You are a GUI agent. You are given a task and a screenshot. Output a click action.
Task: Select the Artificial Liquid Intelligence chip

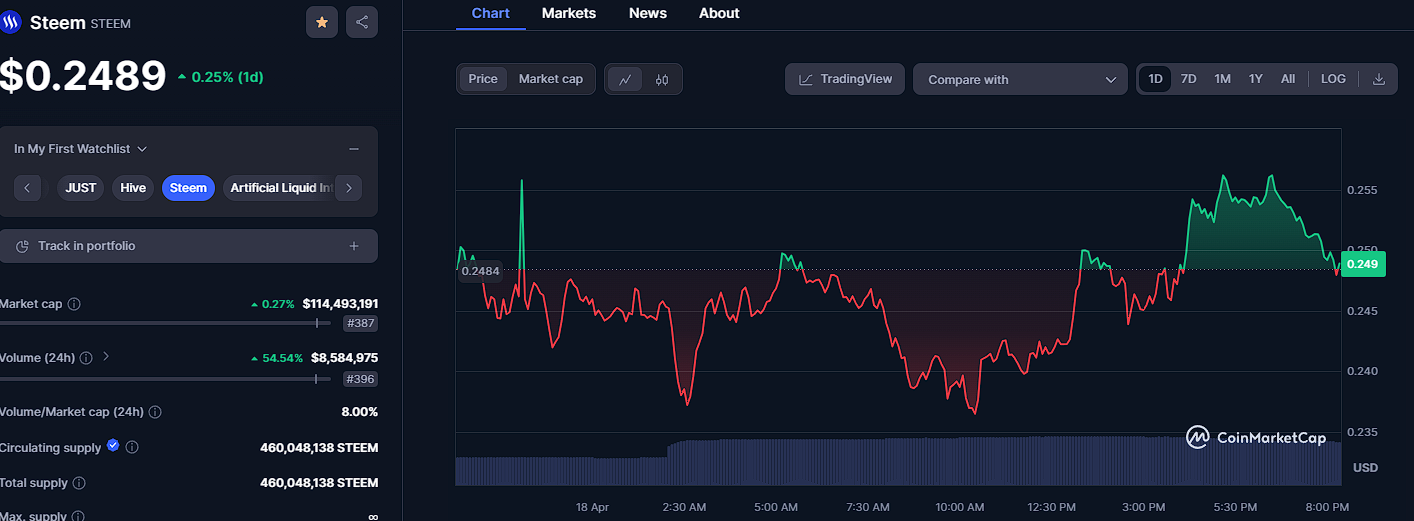tap(279, 188)
